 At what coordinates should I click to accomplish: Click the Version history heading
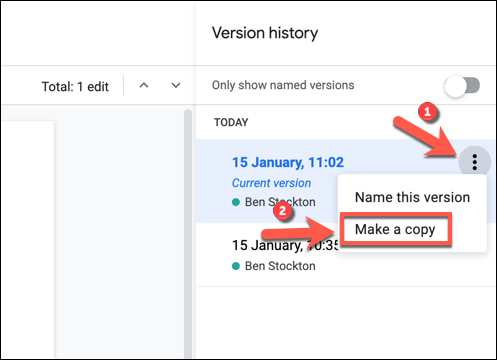tap(265, 33)
